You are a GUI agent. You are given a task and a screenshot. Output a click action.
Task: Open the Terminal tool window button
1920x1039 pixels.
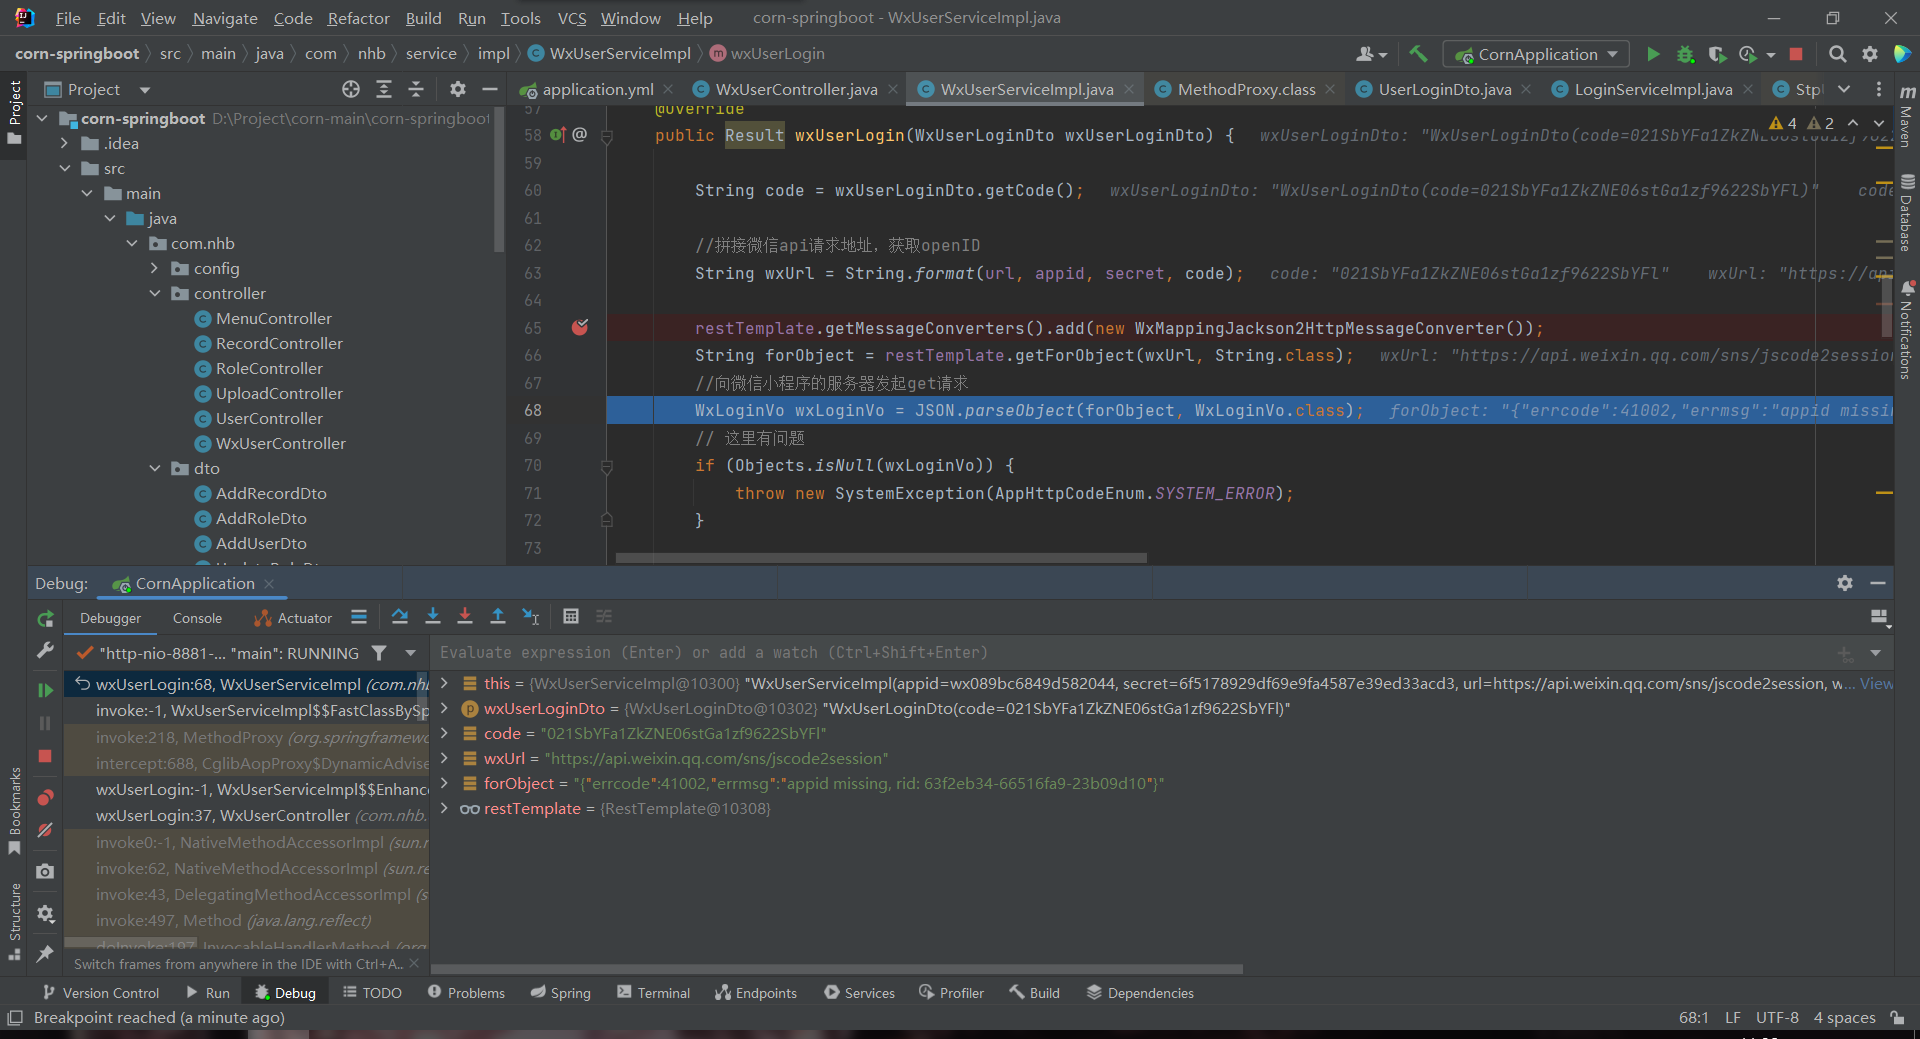point(653,993)
